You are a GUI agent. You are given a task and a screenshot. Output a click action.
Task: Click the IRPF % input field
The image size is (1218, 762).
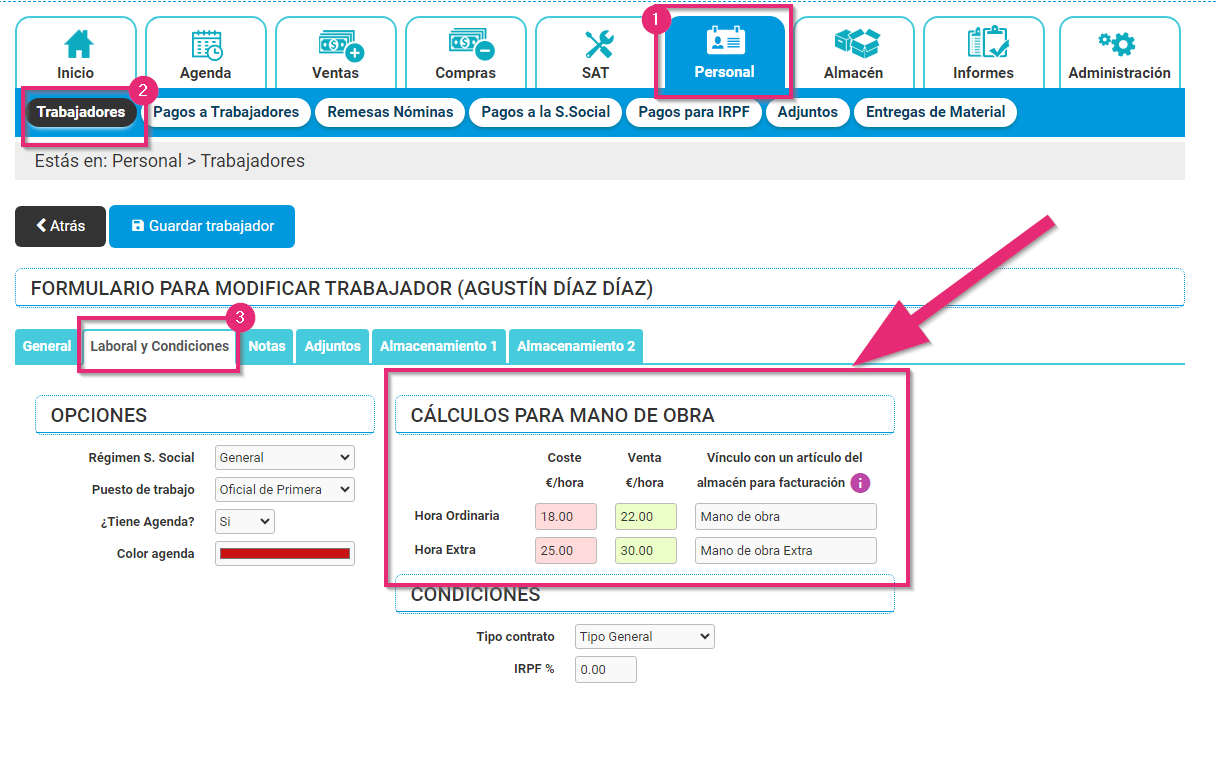pos(605,669)
